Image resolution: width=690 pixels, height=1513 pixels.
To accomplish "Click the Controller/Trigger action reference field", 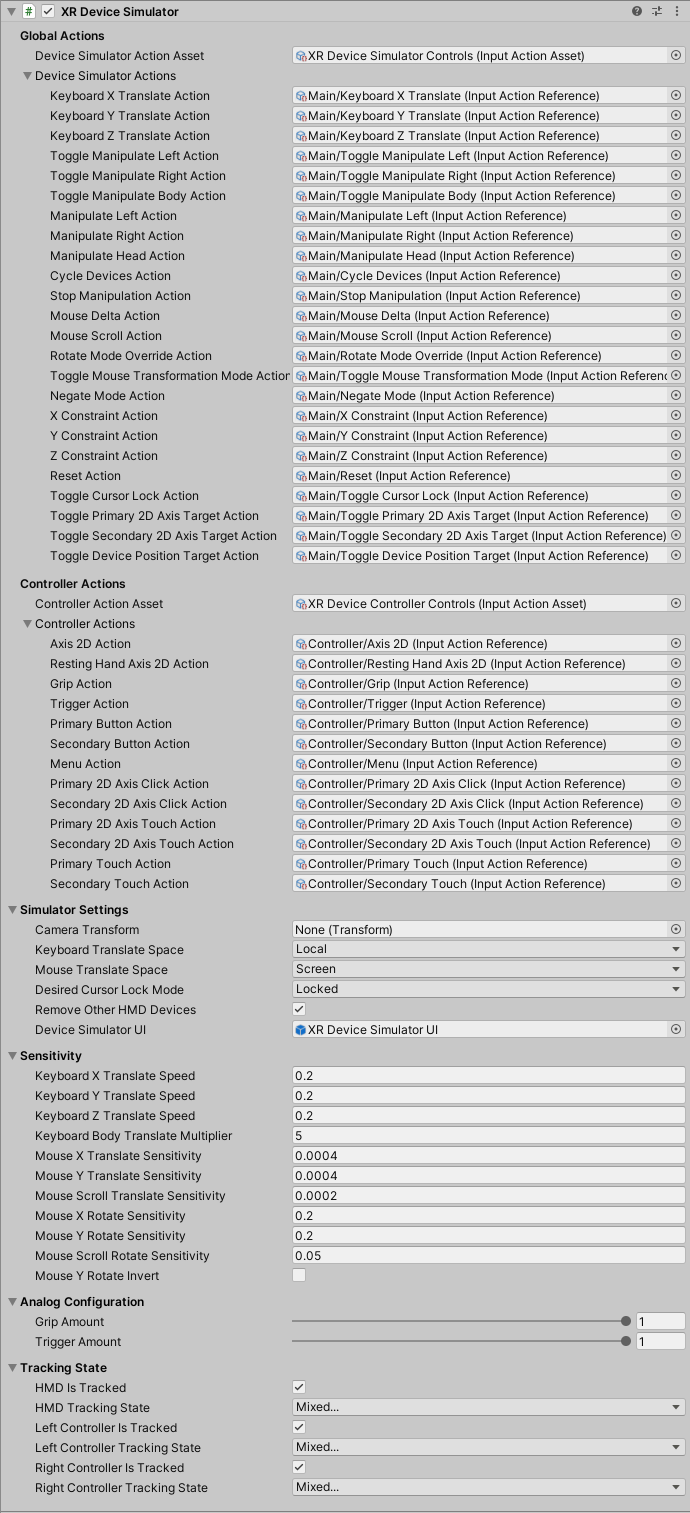I will coord(480,704).
